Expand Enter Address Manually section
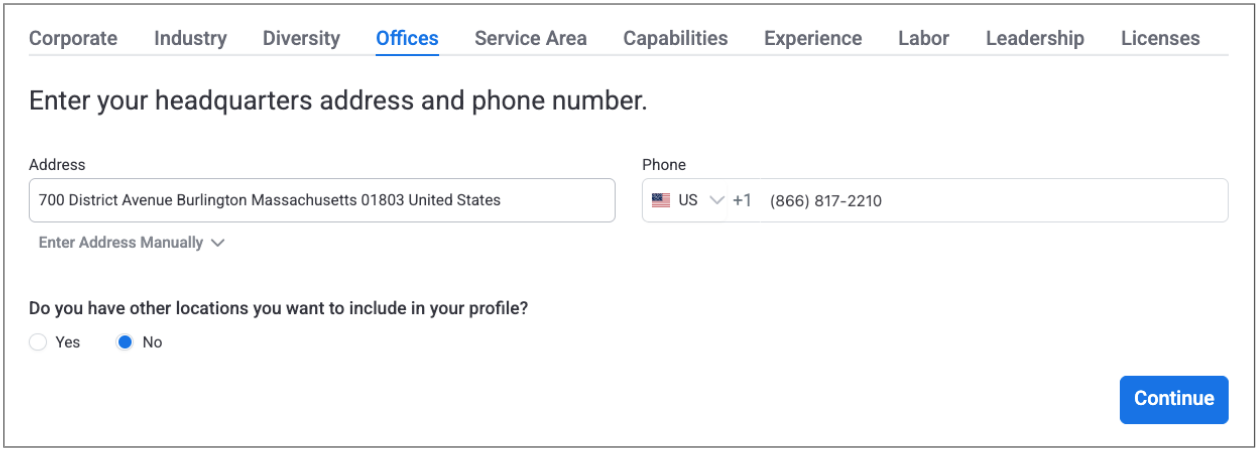This screenshot has height=450, width=1258. [x=121, y=243]
